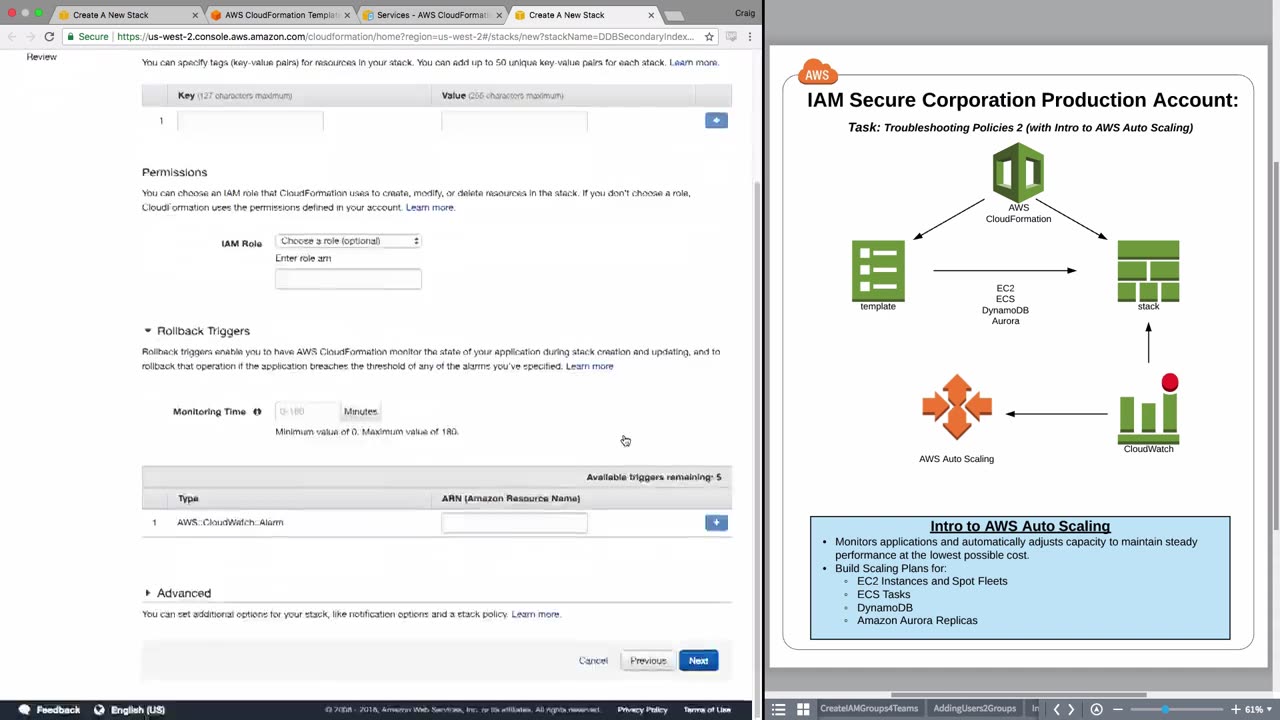
Task: Click the template icon in diagram
Action: [878, 270]
